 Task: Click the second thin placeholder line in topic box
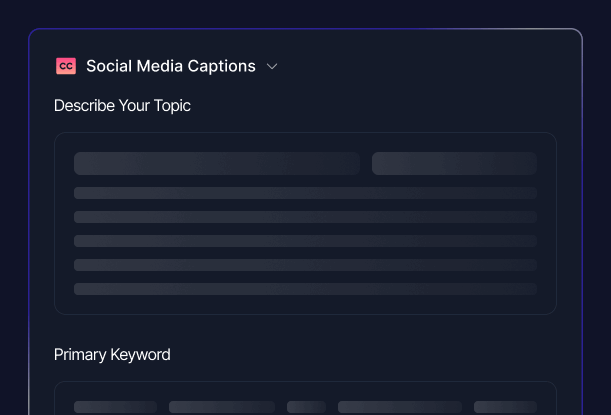[305, 217]
